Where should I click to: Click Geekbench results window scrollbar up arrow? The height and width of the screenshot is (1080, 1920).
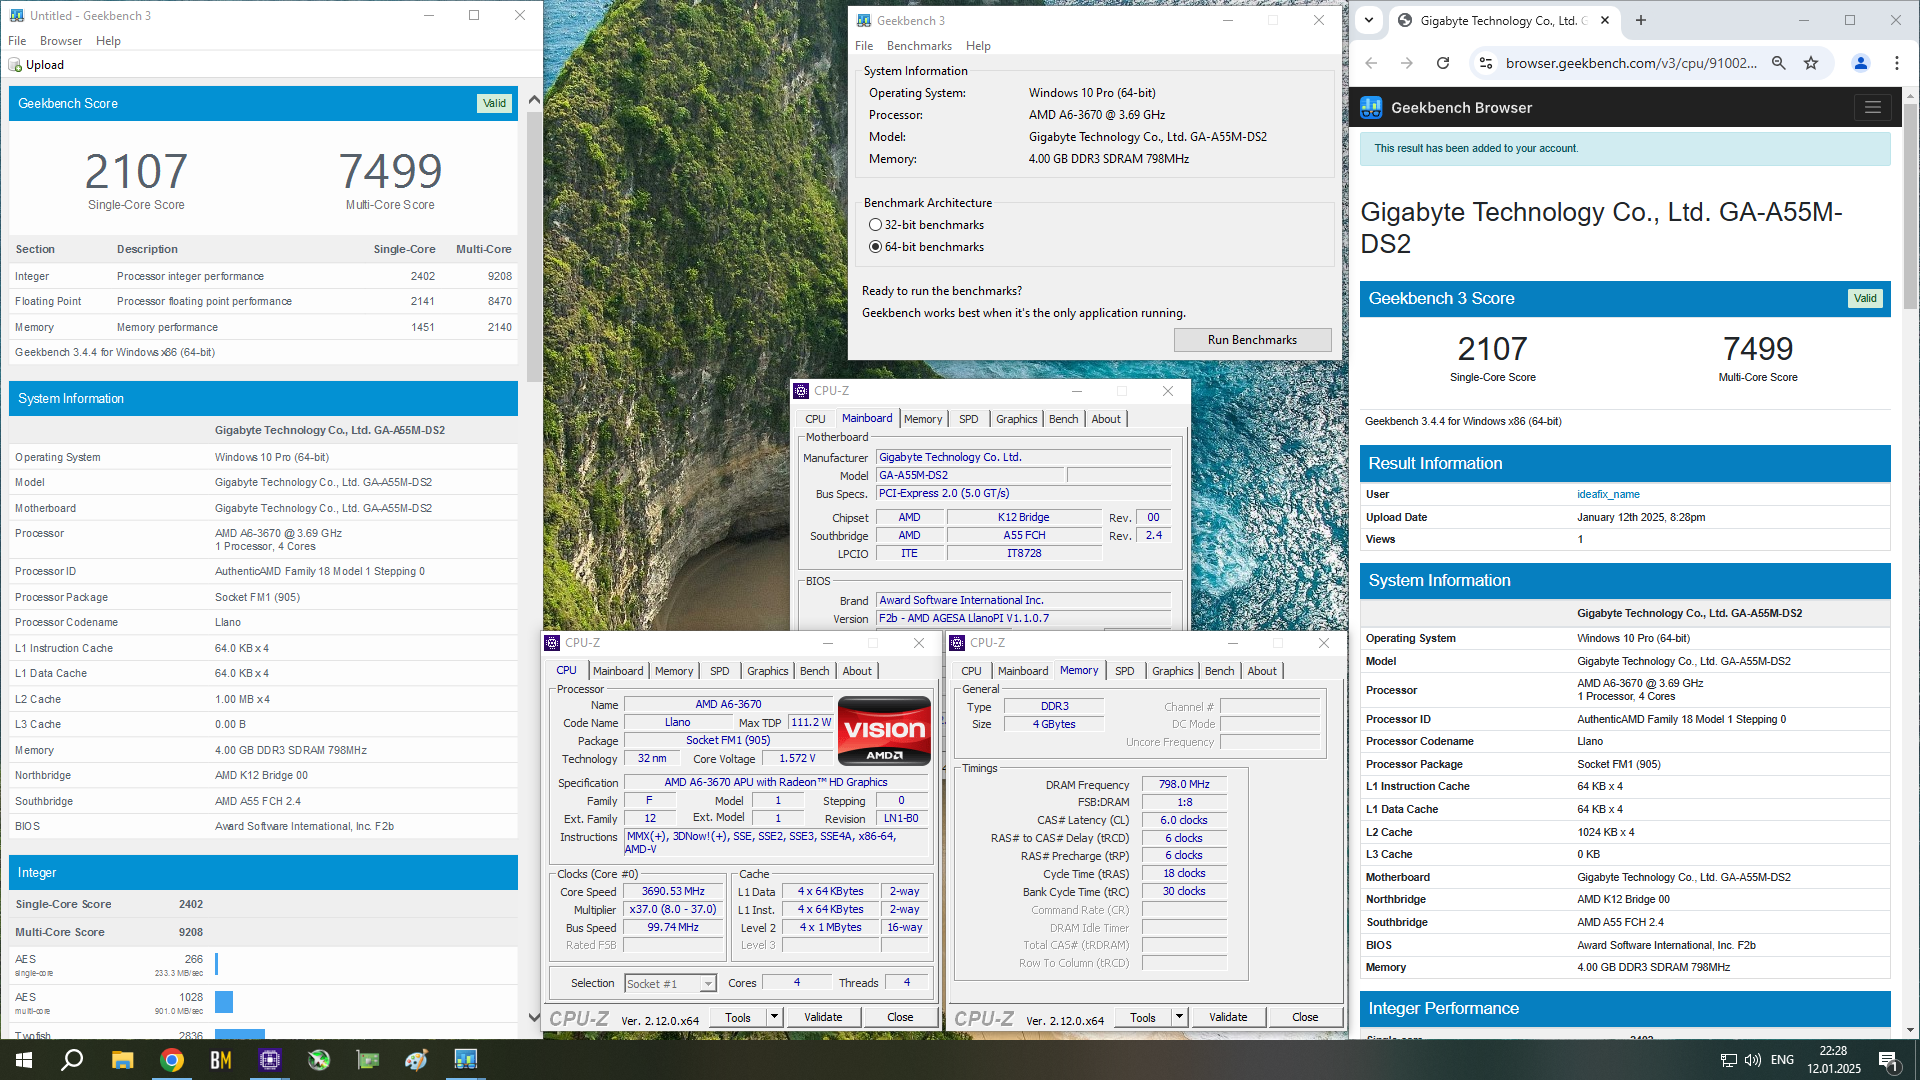click(534, 99)
